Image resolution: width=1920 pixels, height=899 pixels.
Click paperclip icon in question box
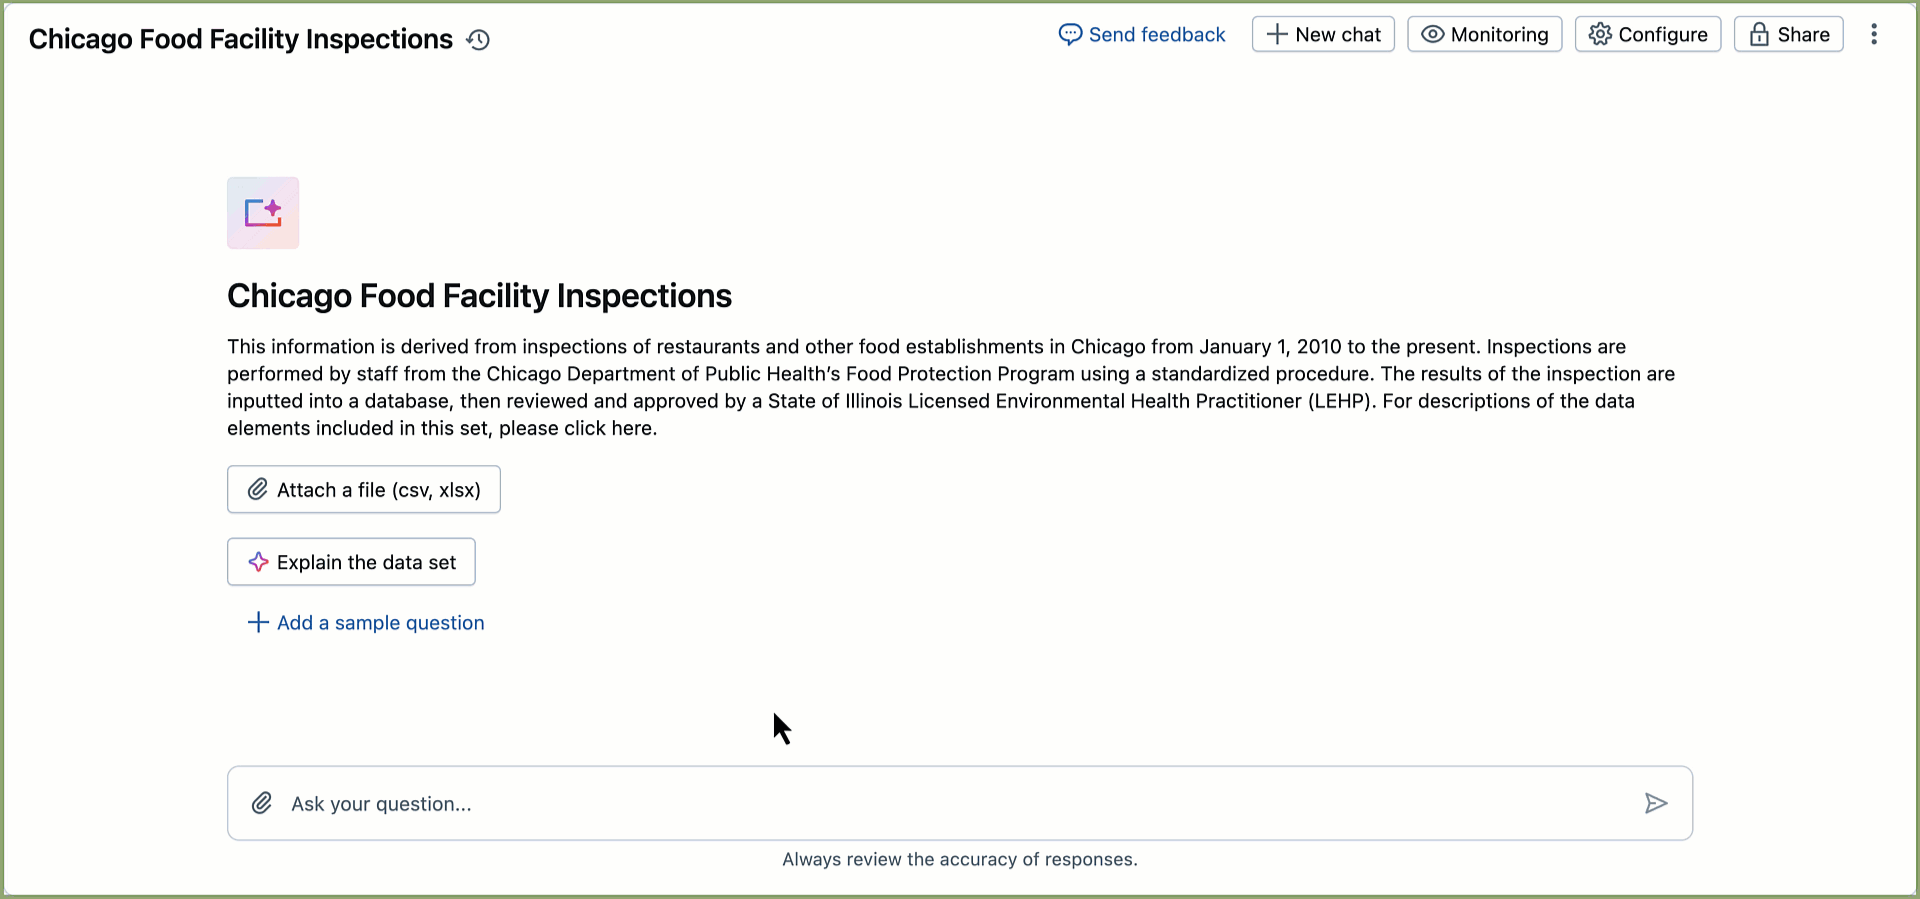(x=262, y=803)
